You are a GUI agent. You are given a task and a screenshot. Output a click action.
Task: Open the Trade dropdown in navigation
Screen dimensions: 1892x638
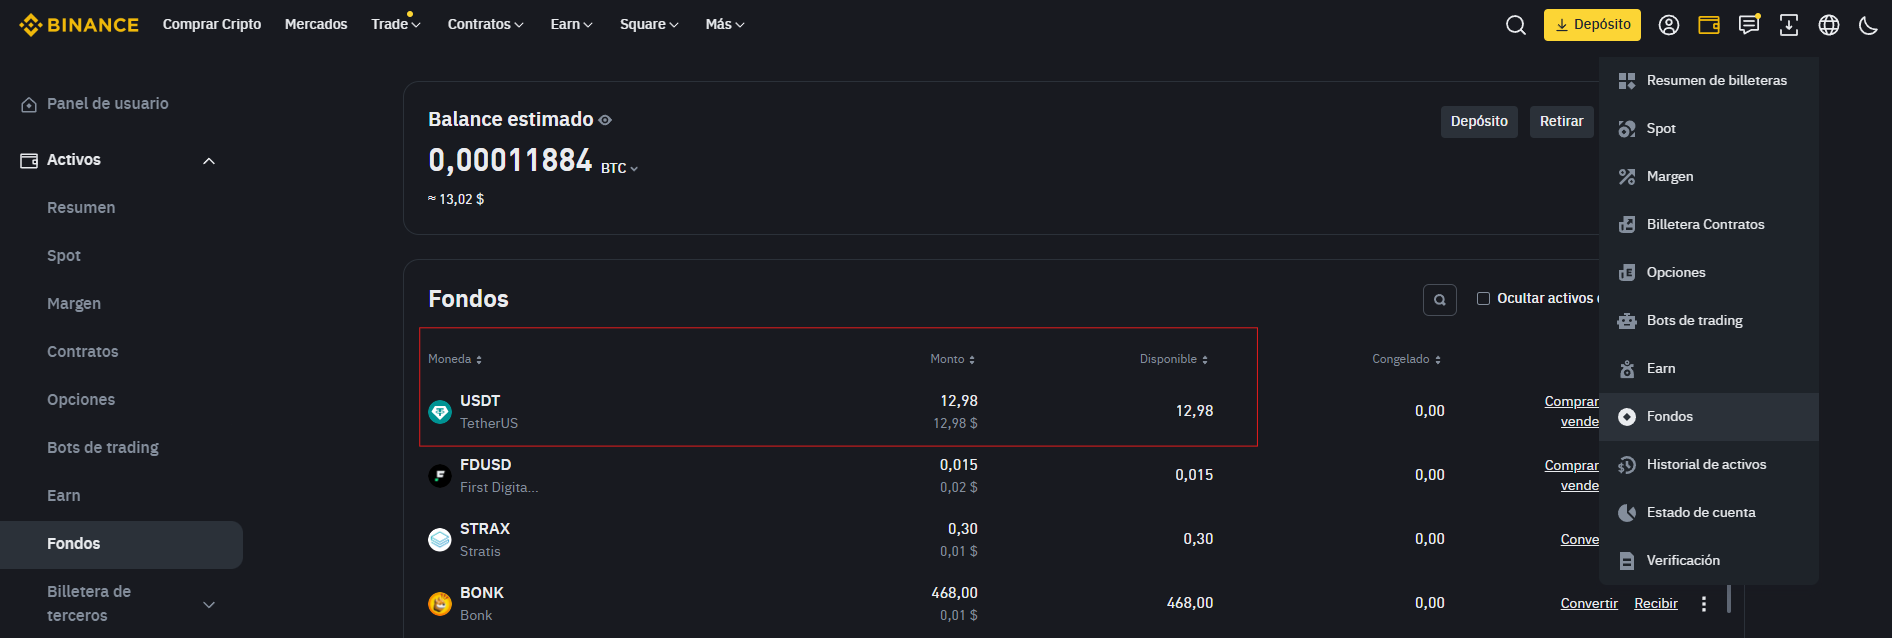pos(396,24)
